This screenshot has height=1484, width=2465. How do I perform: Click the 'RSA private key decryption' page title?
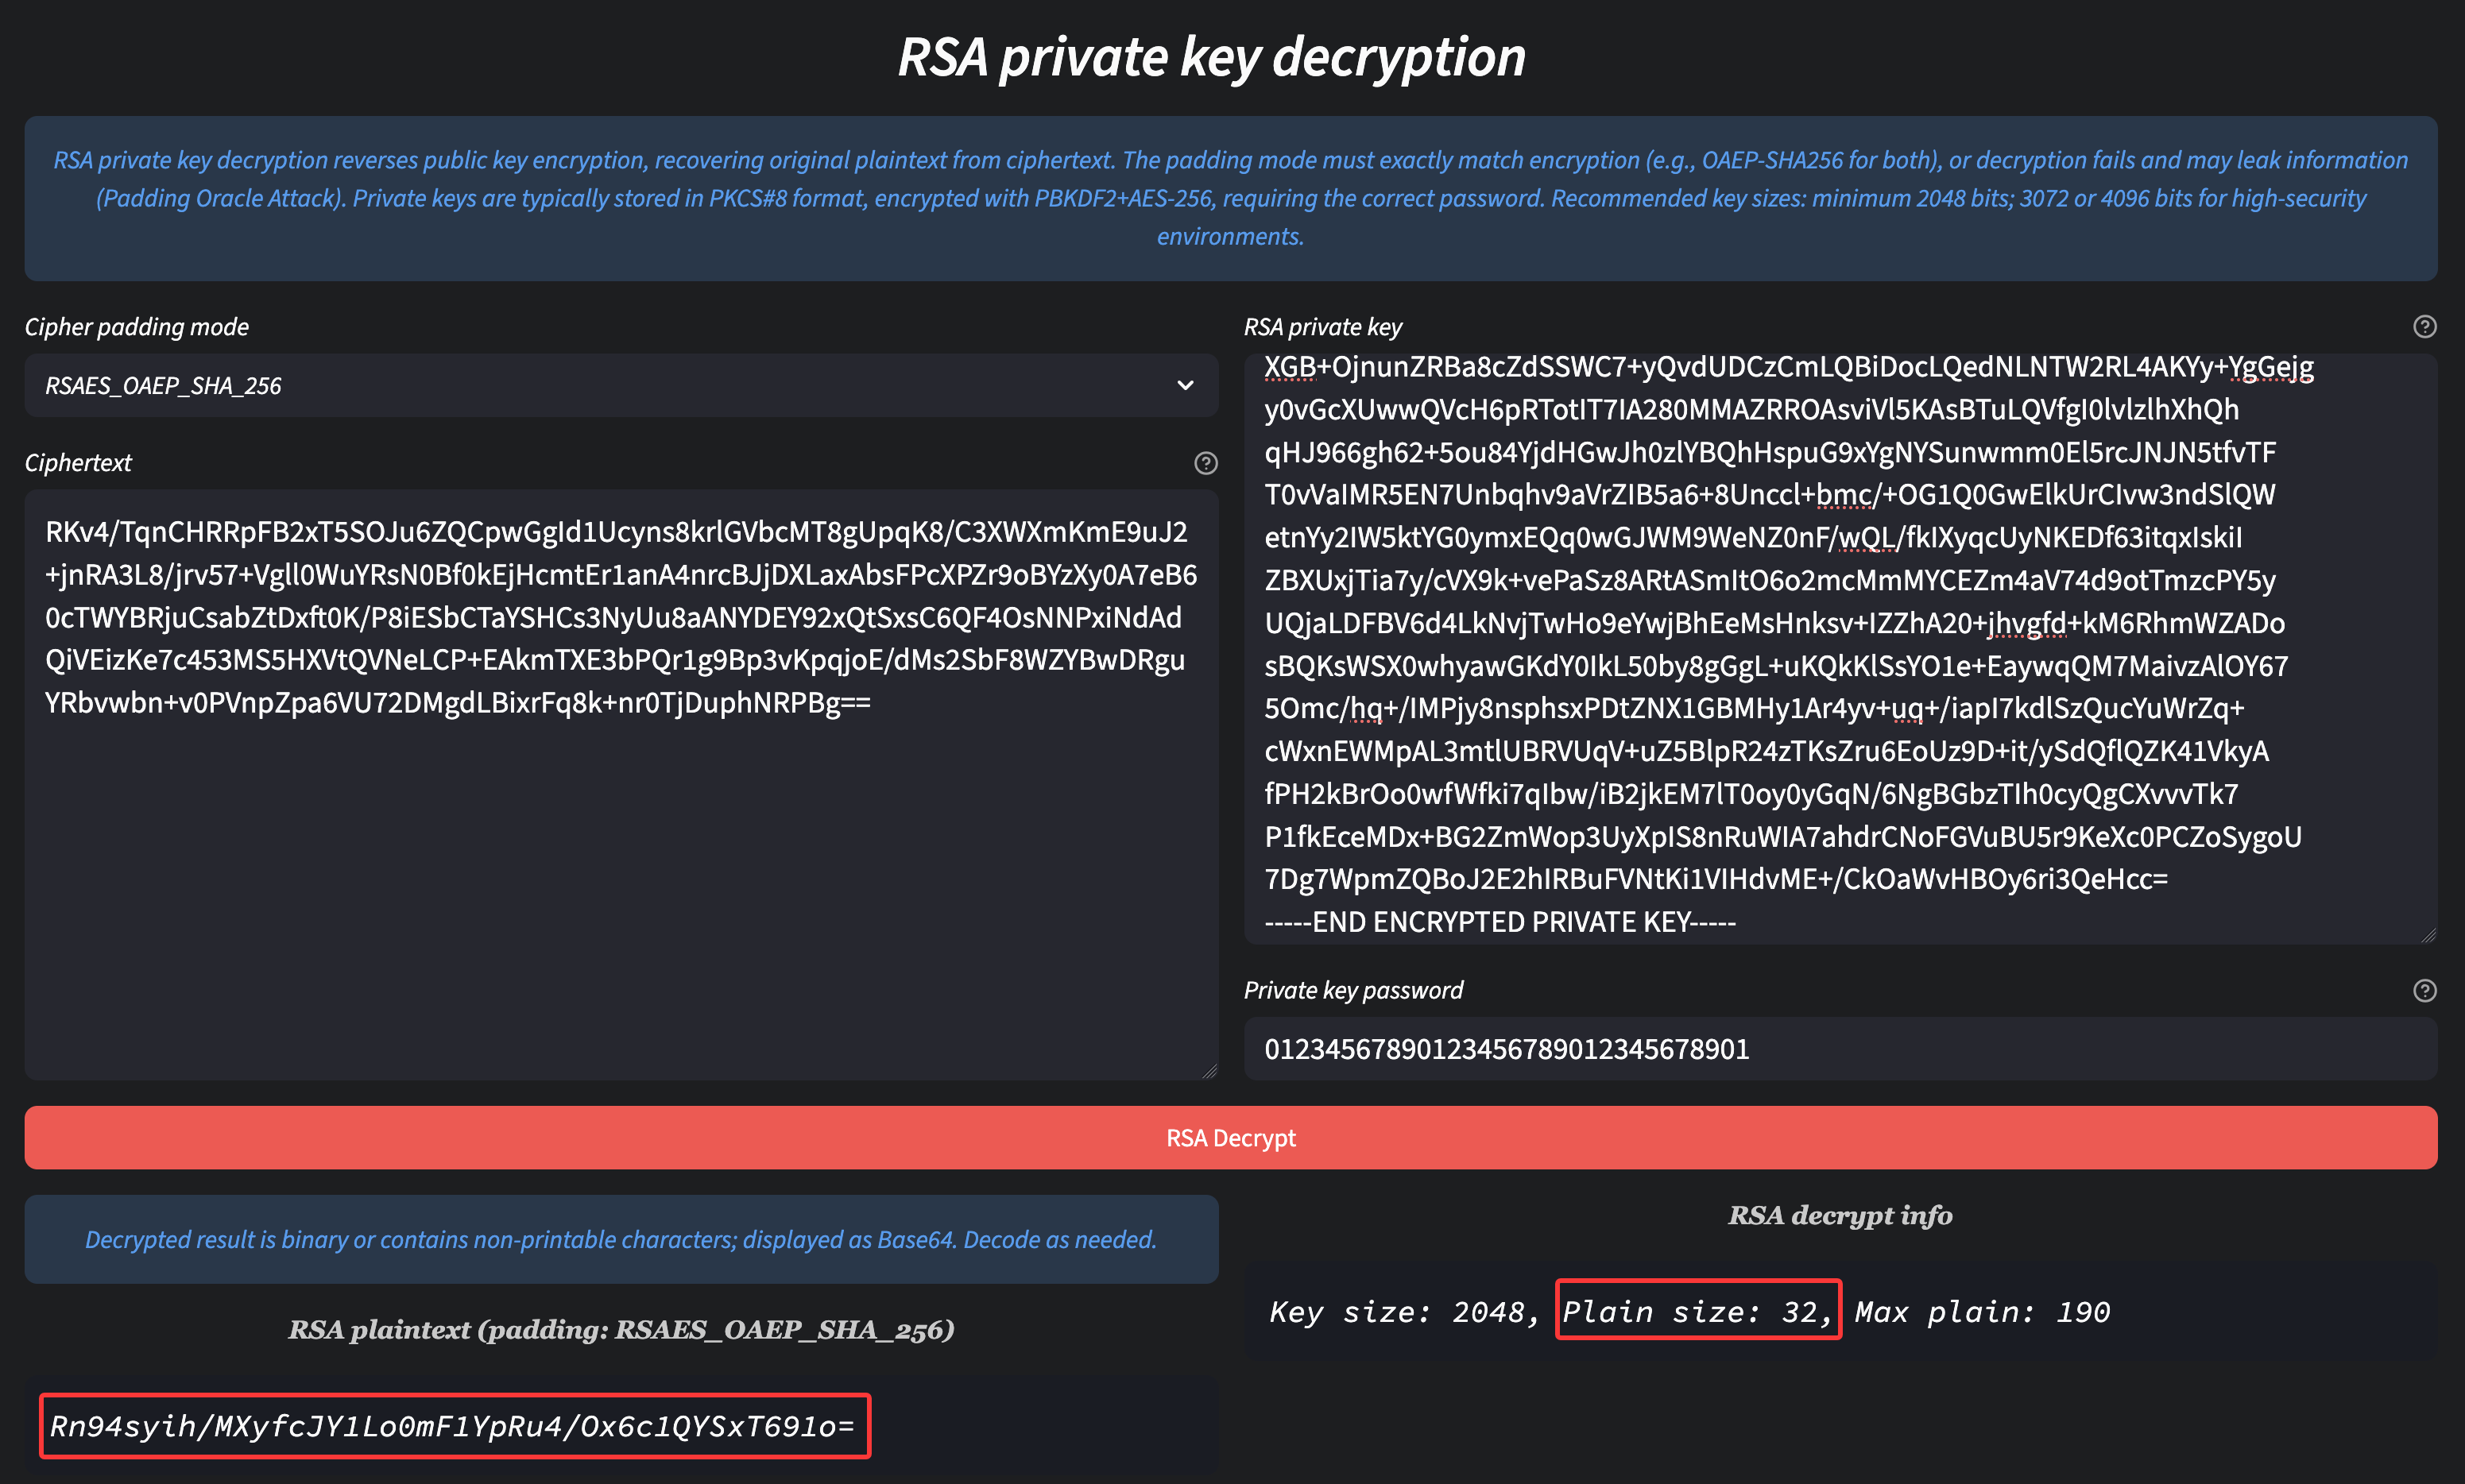[x=1212, y=57]
